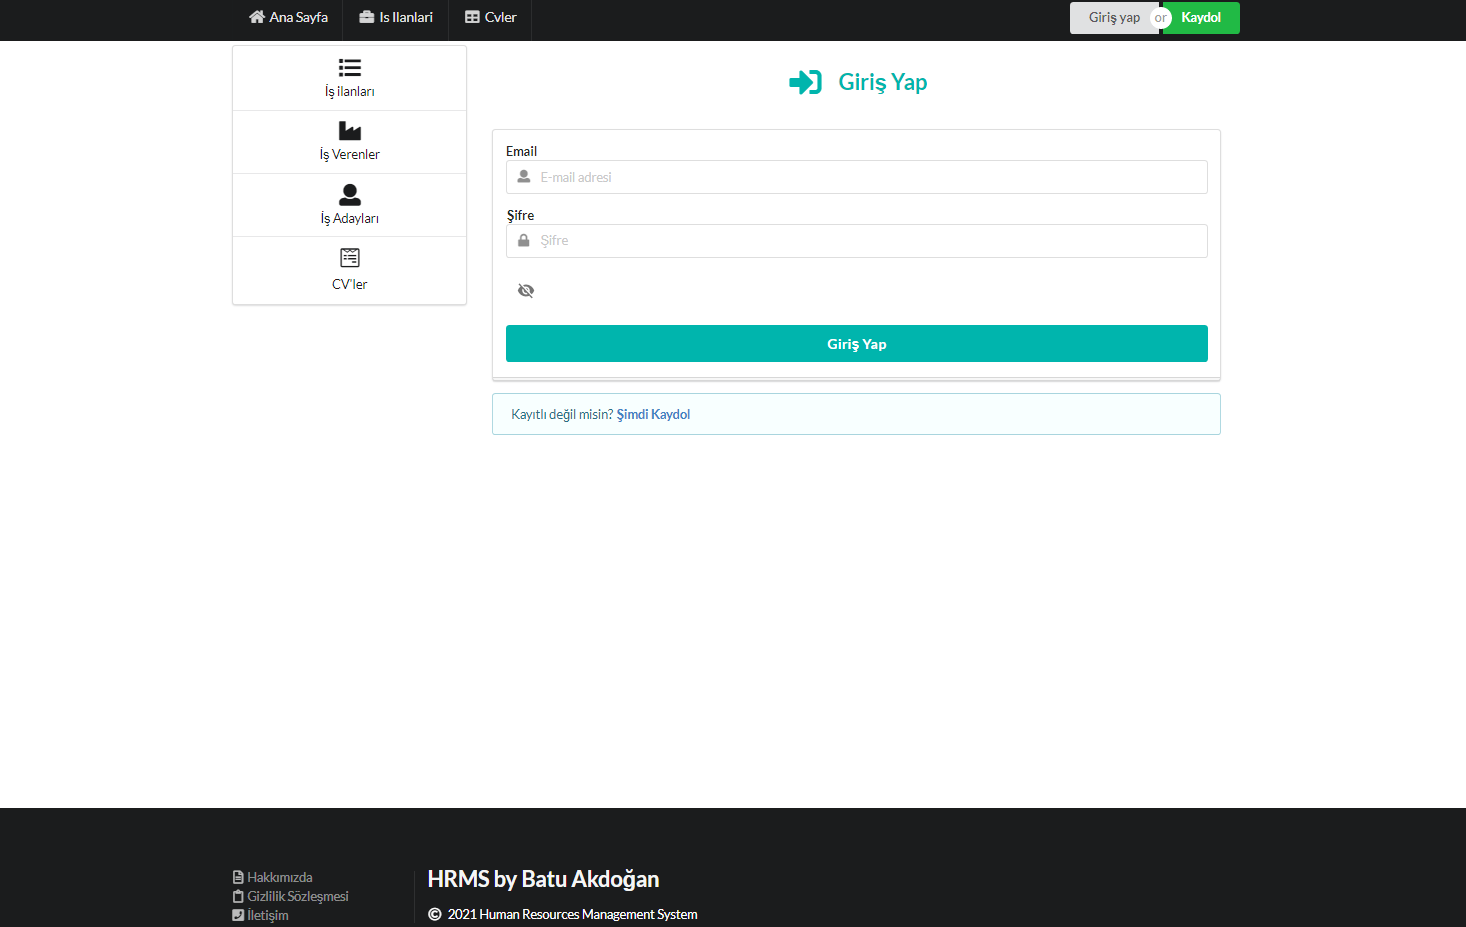Click the list icon above İş ilanları
Image resolution: width=1466 pixels, height=927 pixels.
point(350,68)
